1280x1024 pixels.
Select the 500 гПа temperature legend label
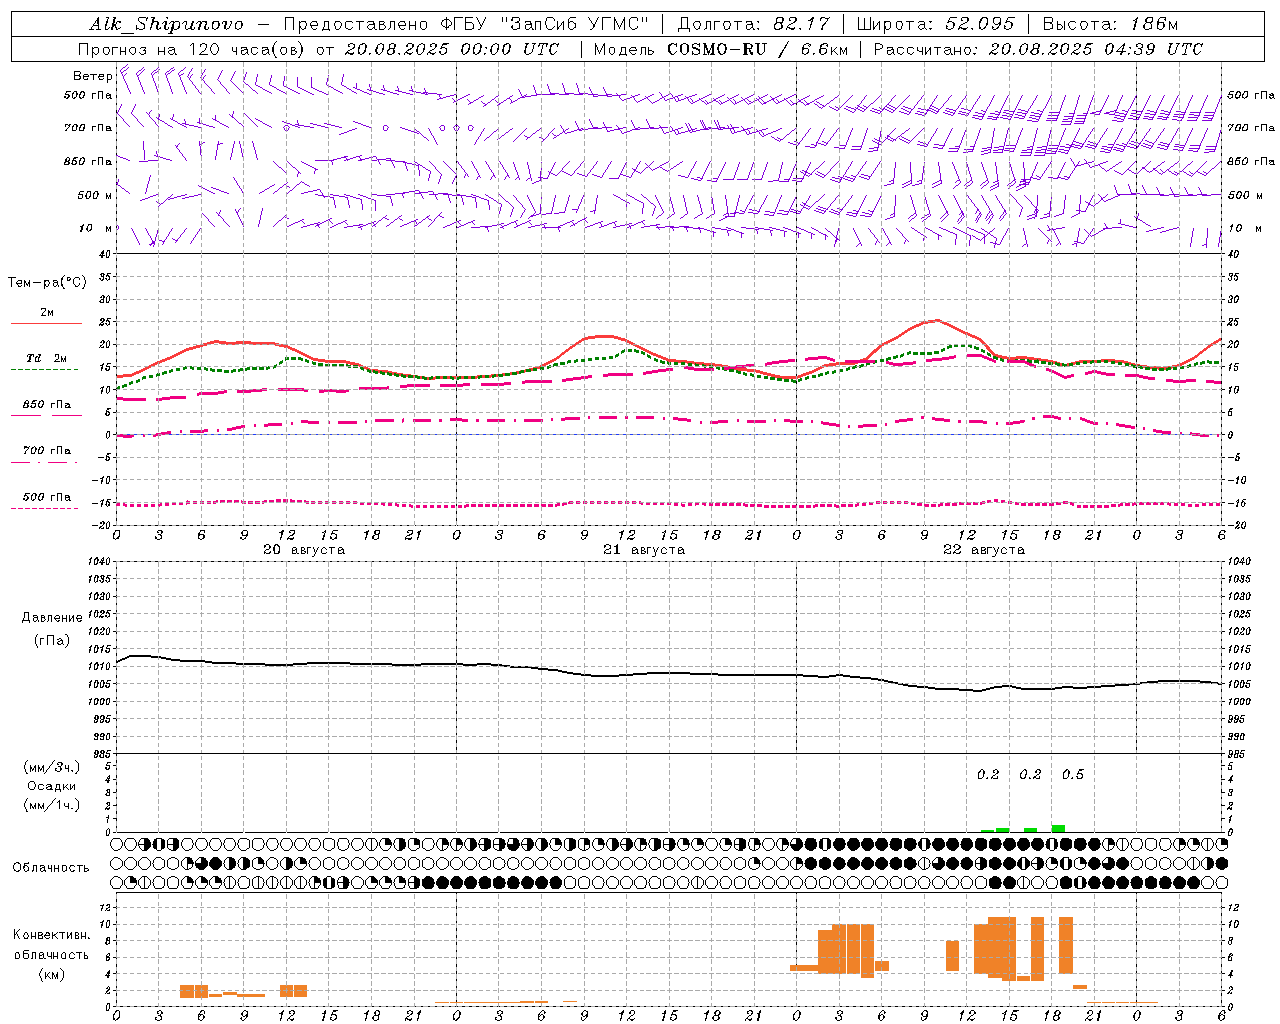coord(47,497)
